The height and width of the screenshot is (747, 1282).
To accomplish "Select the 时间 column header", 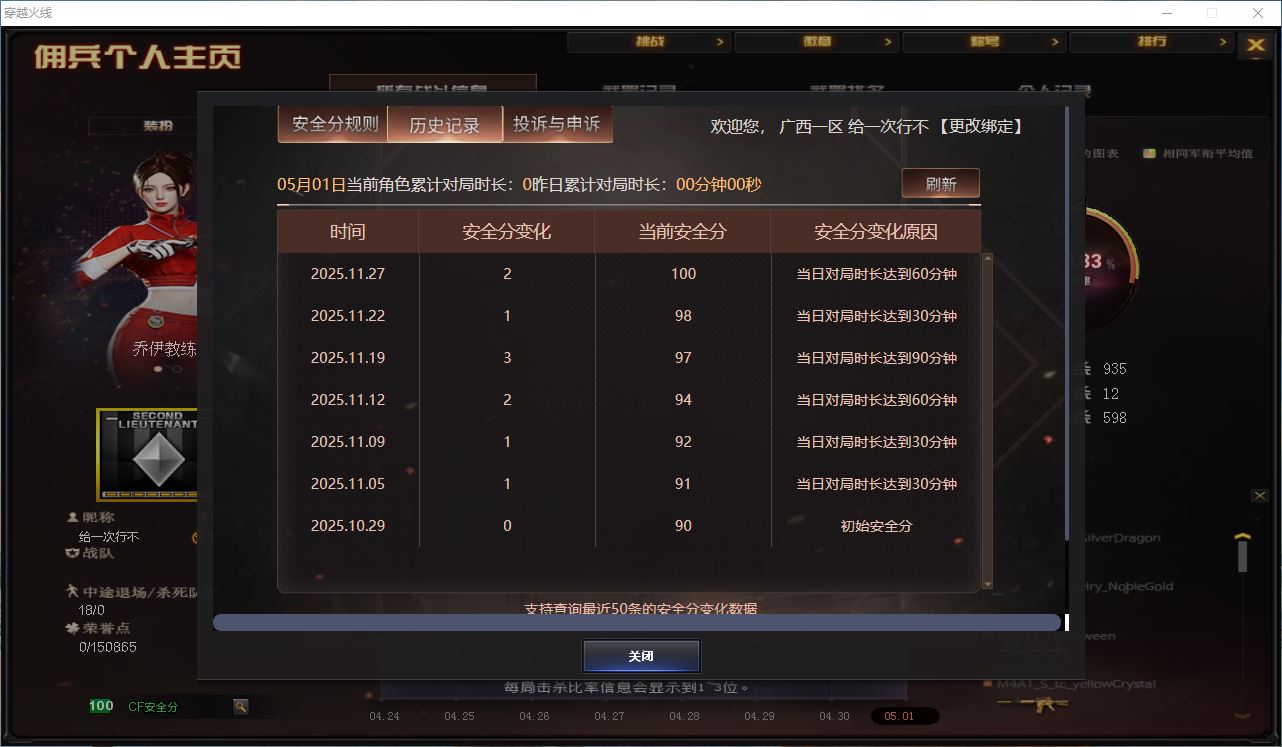I will pos(348,232).
